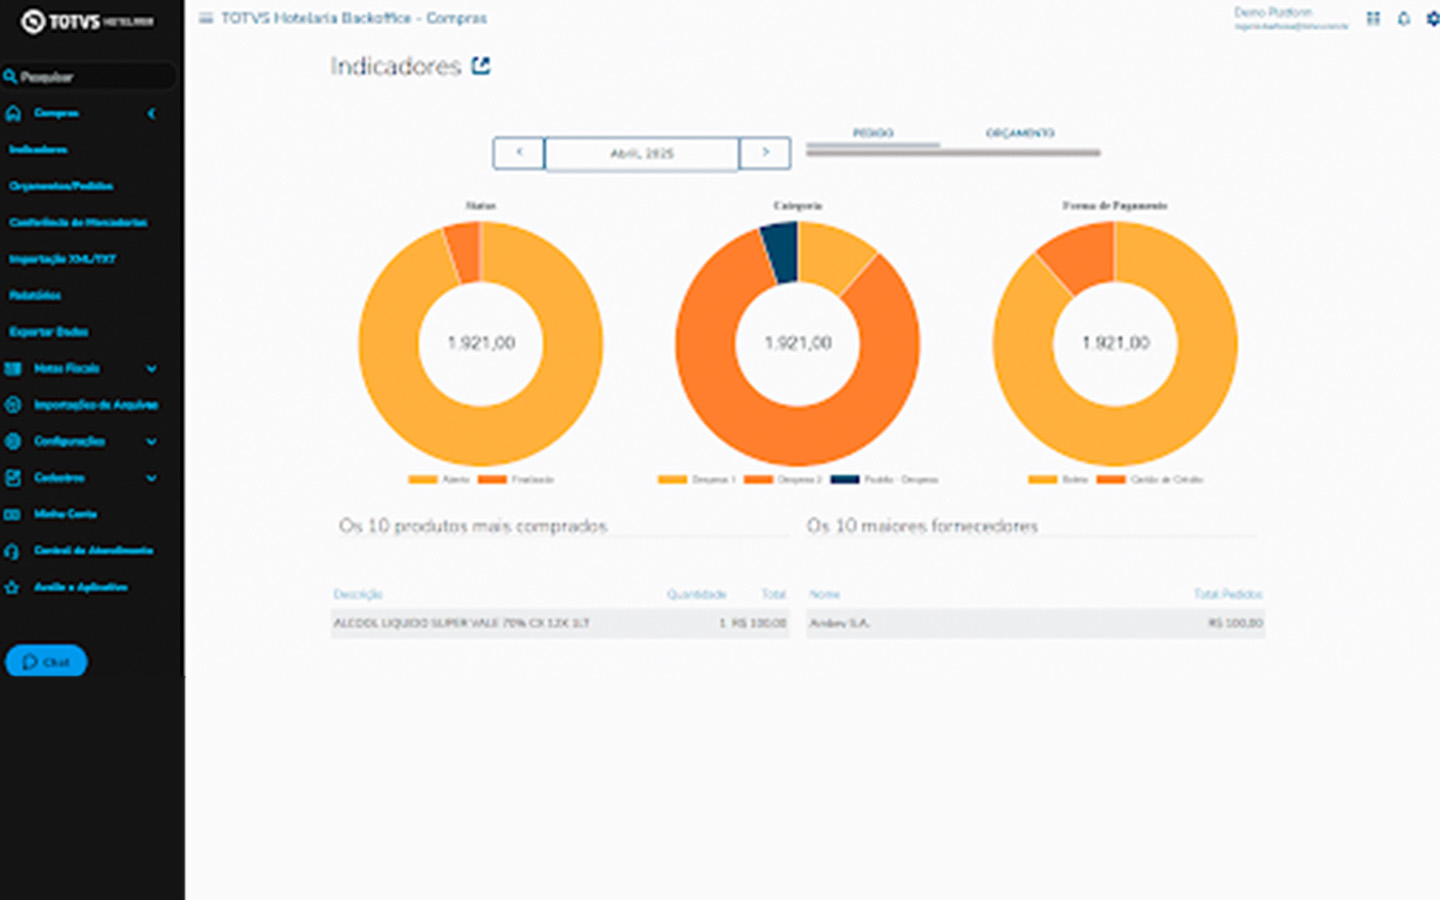Open the Chat button
Screen dimensions: 1440x900
tap(46, 661)
